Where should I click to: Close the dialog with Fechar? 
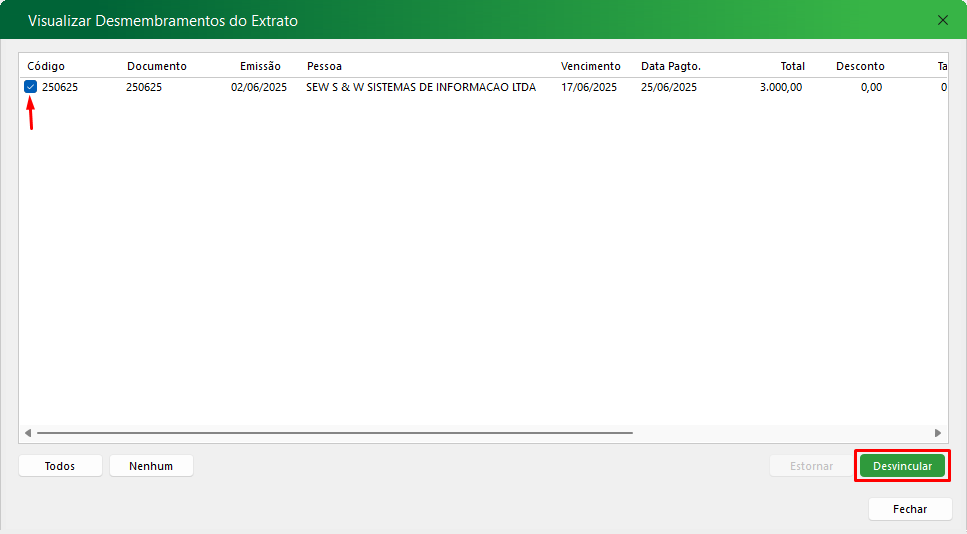[910, 509]
